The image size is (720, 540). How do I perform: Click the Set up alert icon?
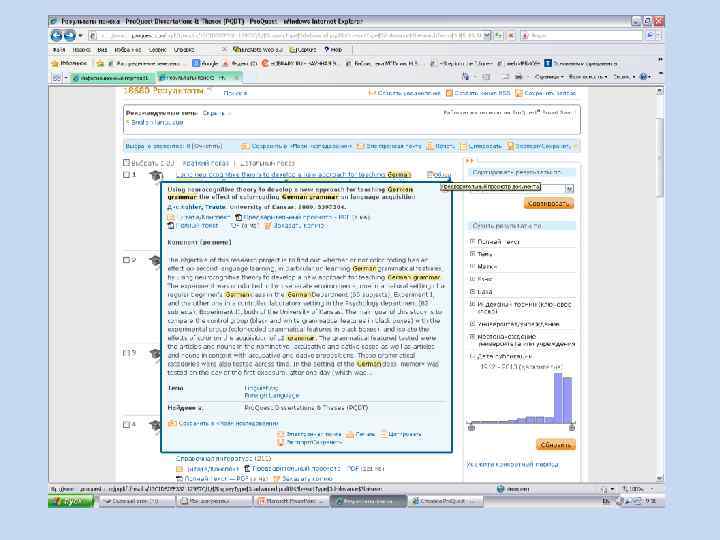(372, 93)
